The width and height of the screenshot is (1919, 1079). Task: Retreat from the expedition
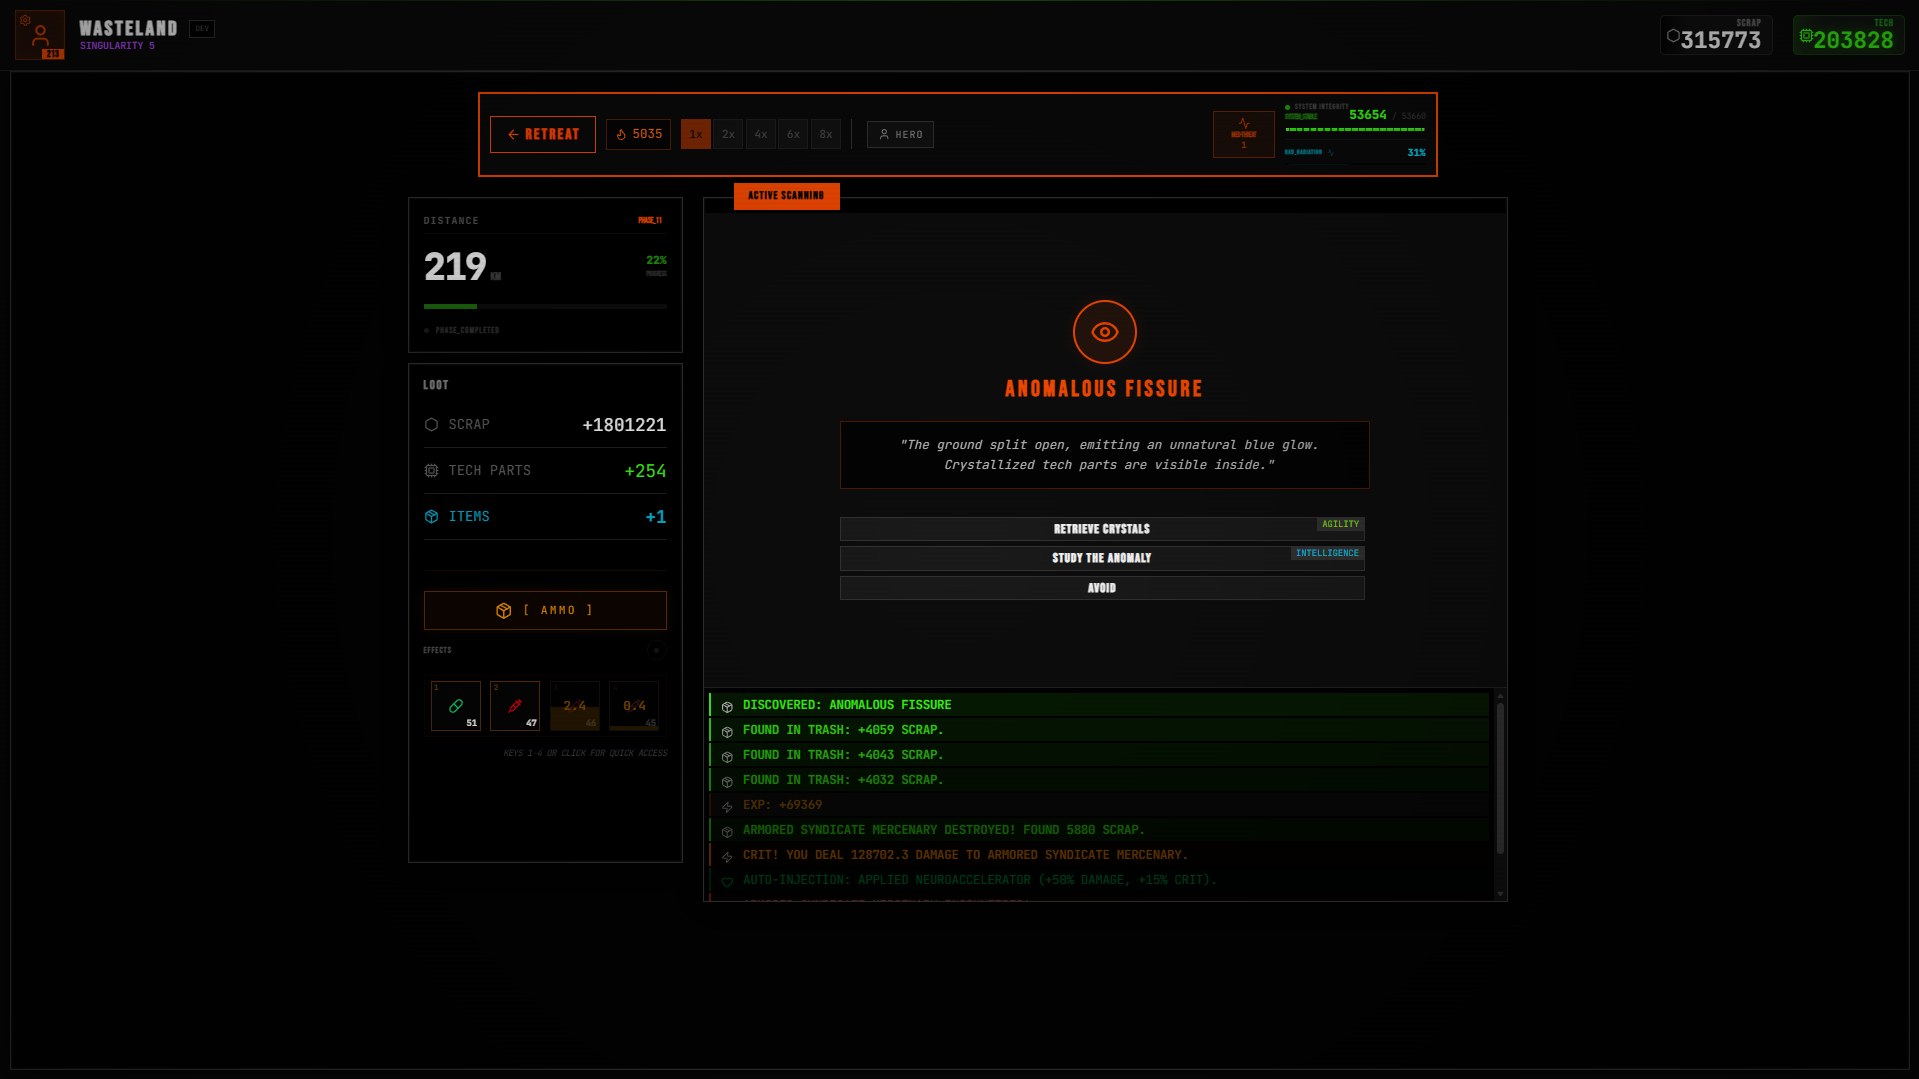click(543, 134)
